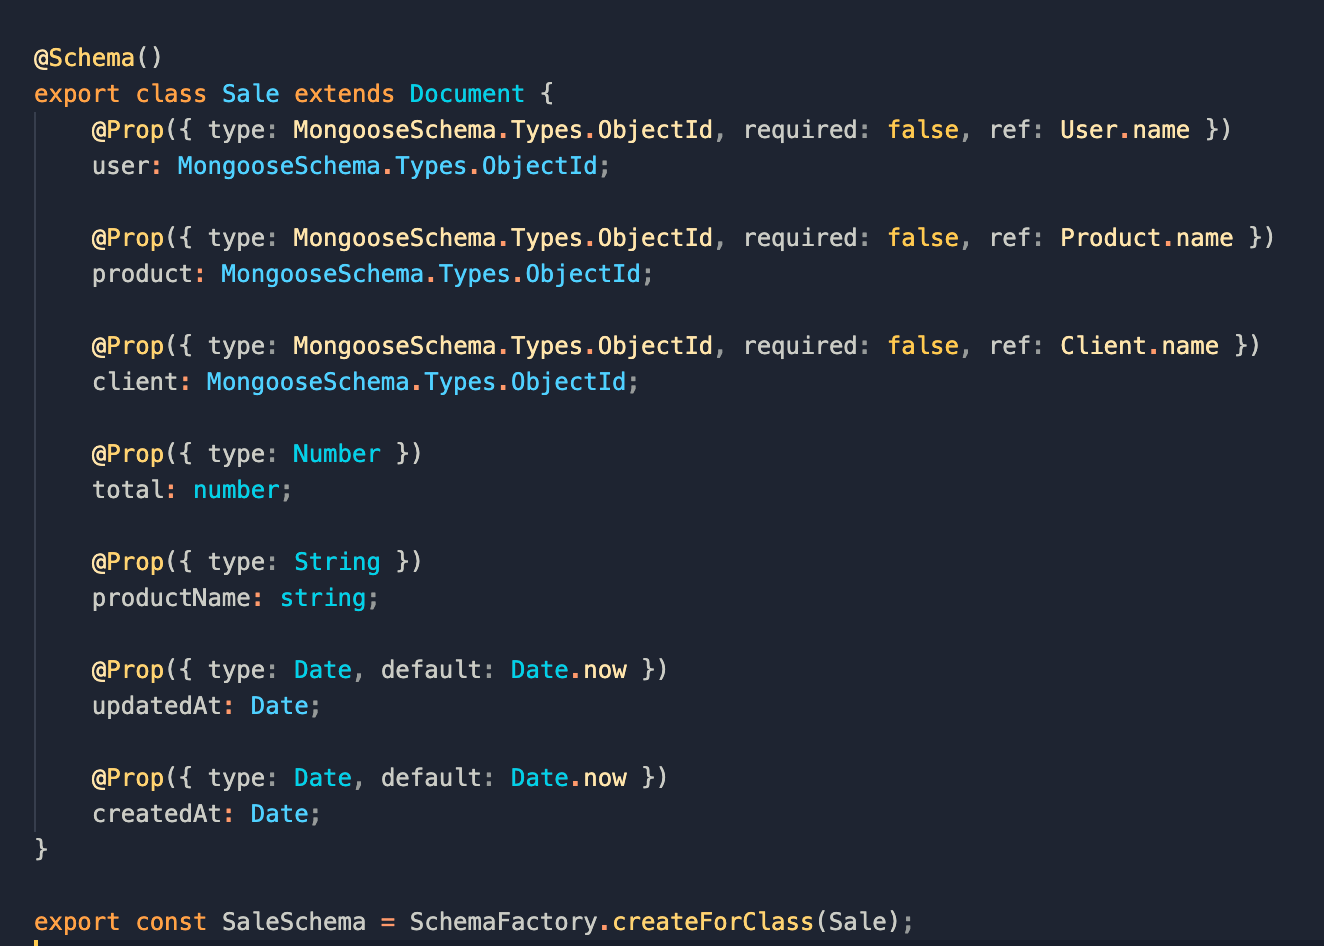Screen dimensions: 1324x946
Task: Select the Date.now default value for updatedAt
Action: (567, 669)
